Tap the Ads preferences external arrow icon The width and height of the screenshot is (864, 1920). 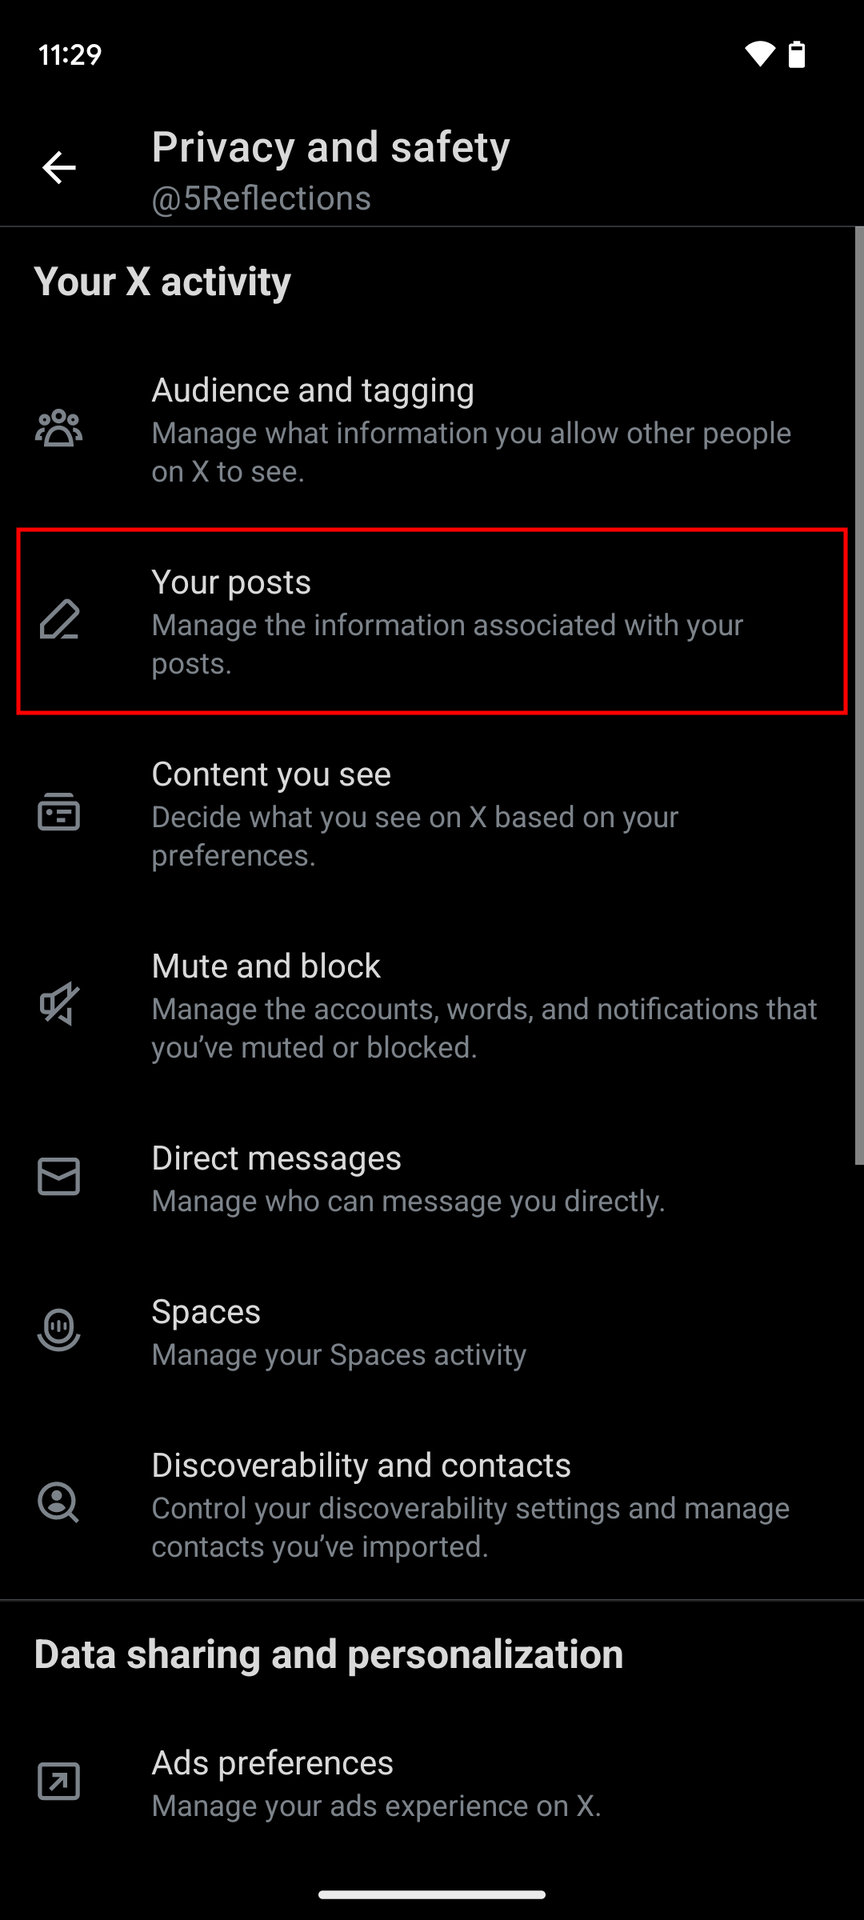click(59, 1781)
